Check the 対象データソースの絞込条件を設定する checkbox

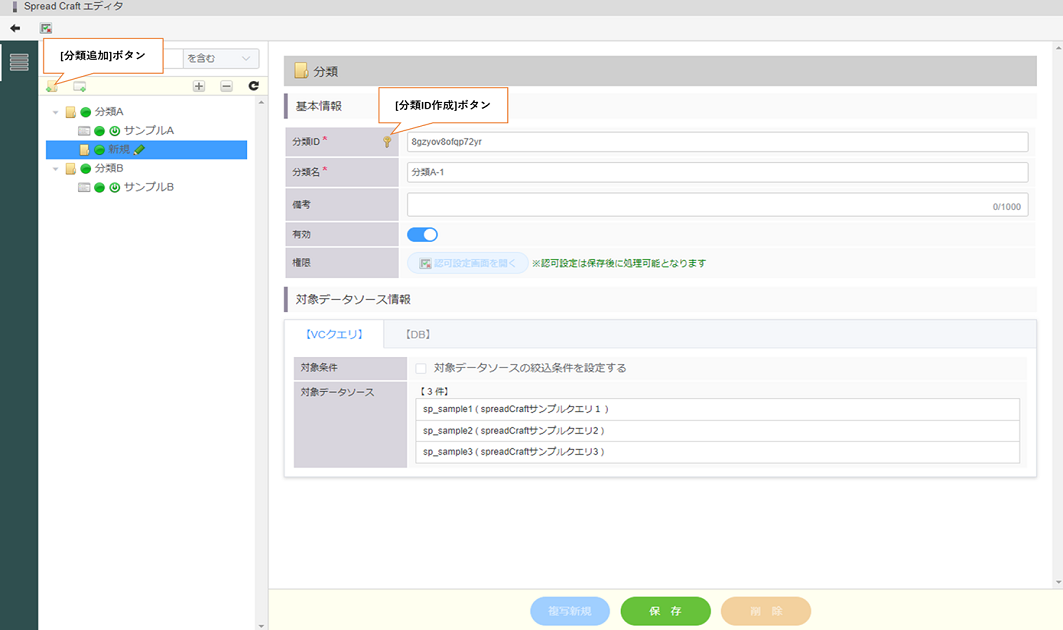pos(421,368)
